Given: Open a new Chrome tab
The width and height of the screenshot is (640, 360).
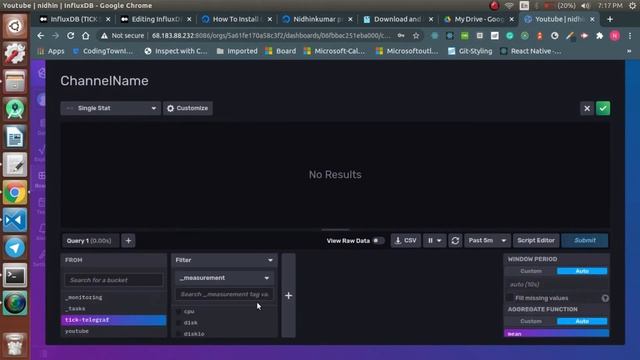Looking at the screenshot, I should (610, 19).
